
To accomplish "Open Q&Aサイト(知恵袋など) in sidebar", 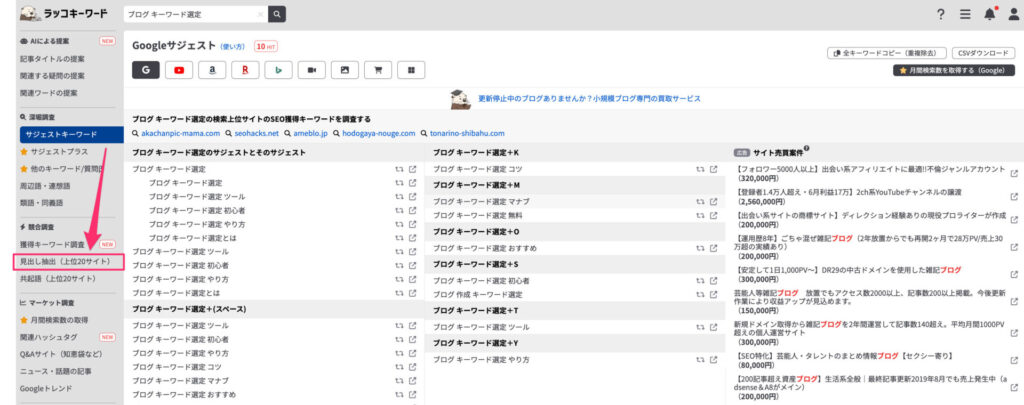I will [61, 354].
